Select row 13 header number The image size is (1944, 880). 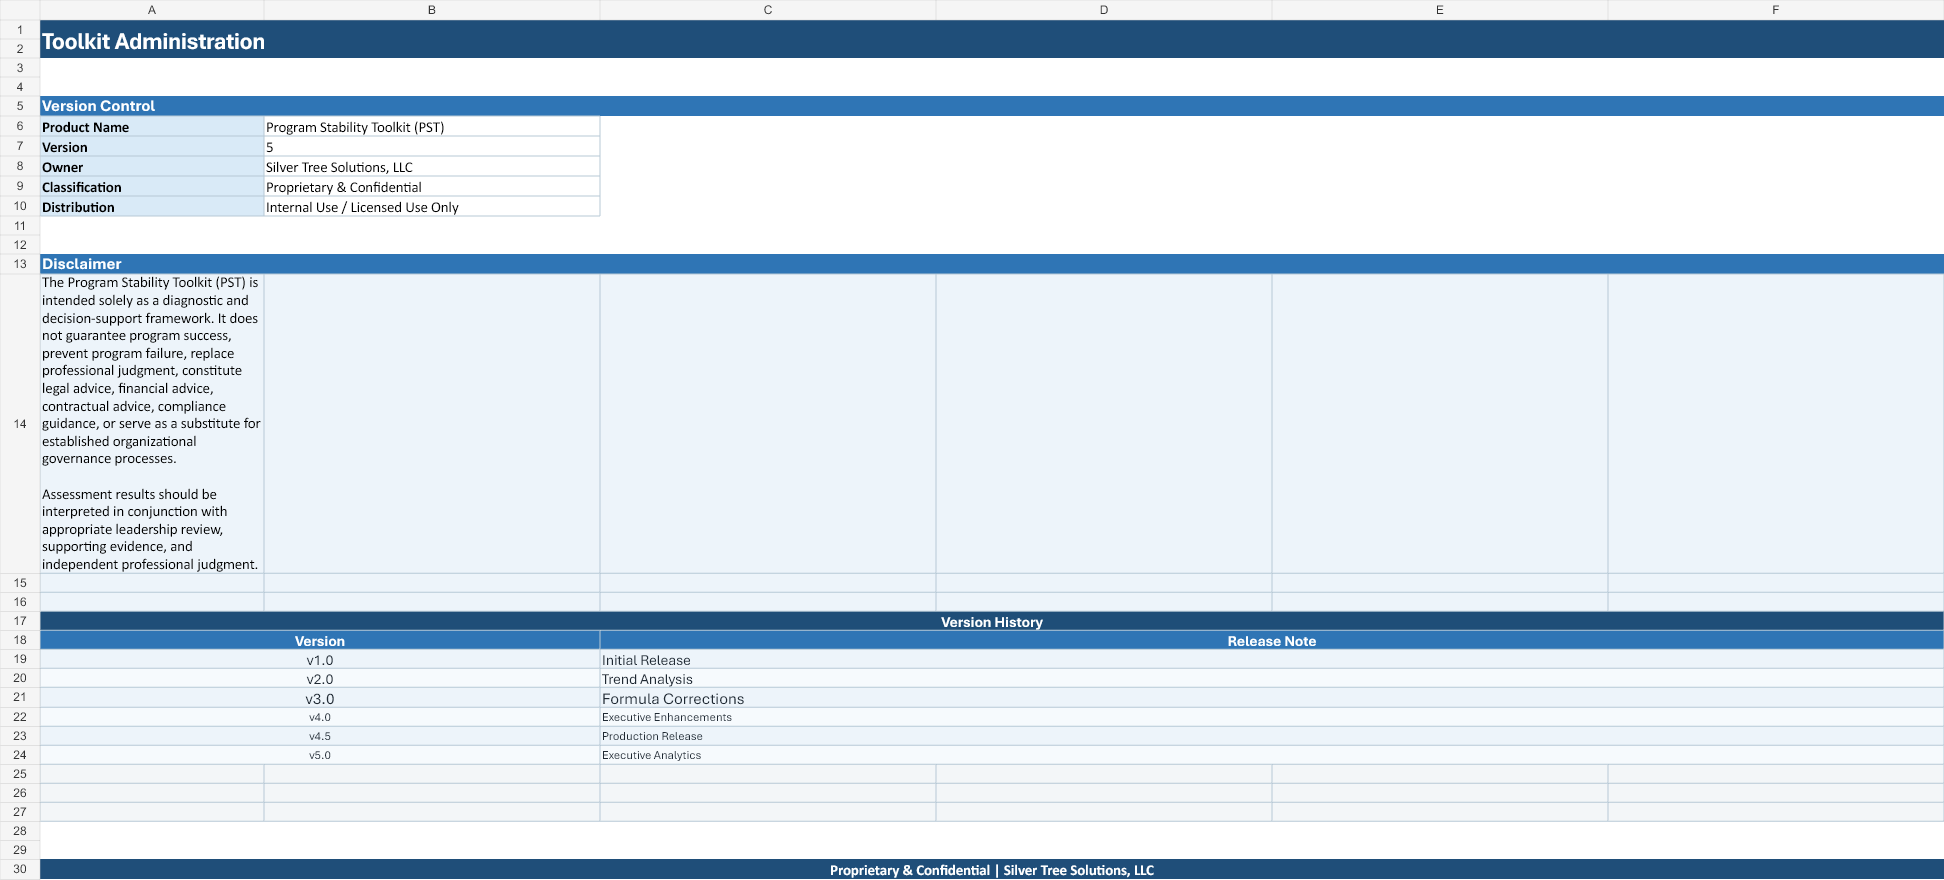pos(20,264)
